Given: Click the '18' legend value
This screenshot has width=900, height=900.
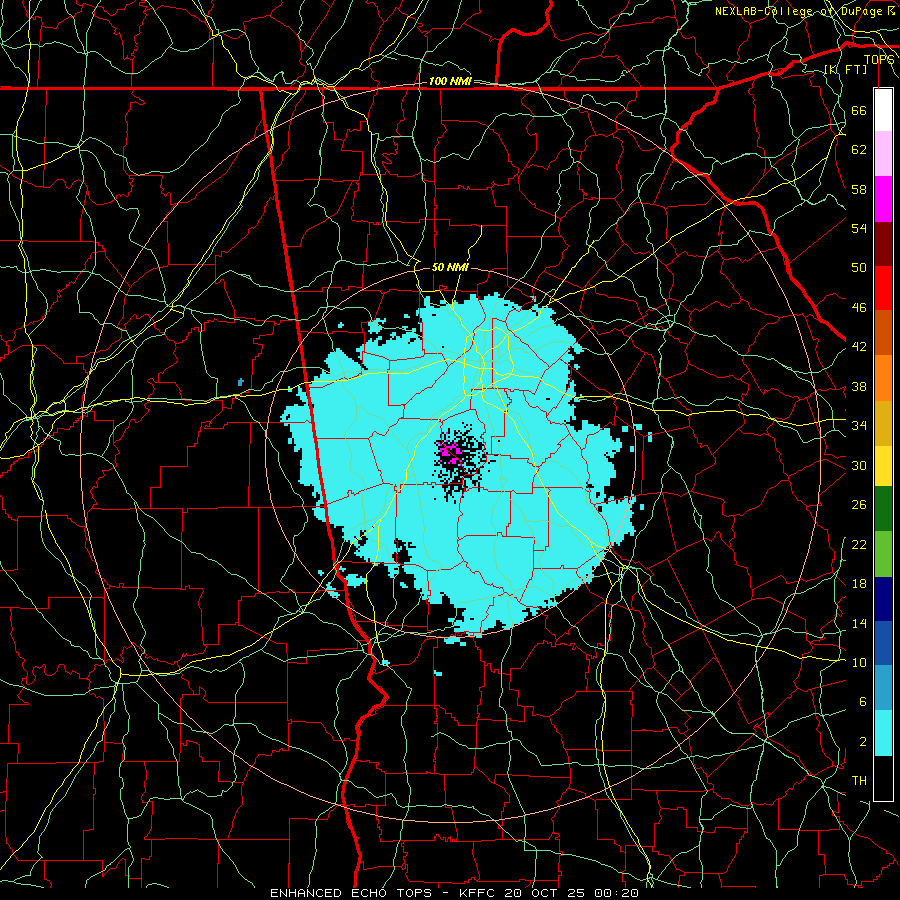Looking at the screenshot, I should [x=859, y=584].
